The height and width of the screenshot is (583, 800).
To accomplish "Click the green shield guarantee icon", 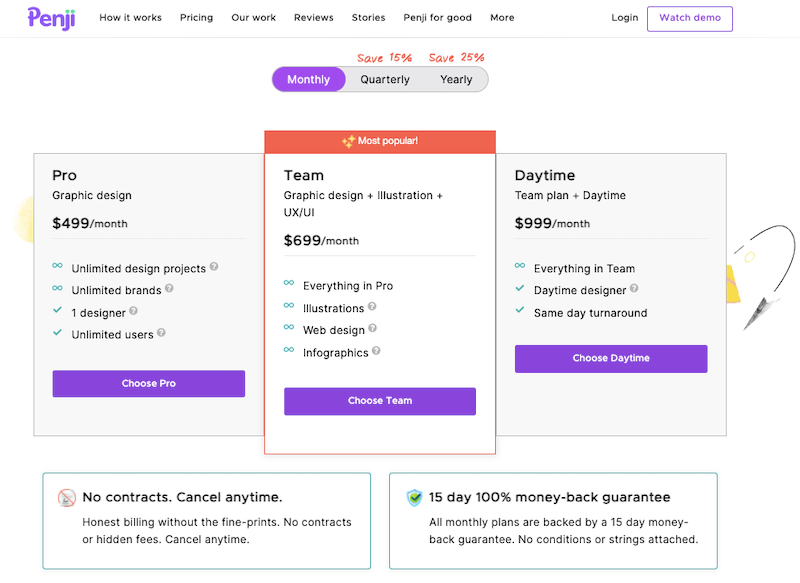I will (414, 497).
